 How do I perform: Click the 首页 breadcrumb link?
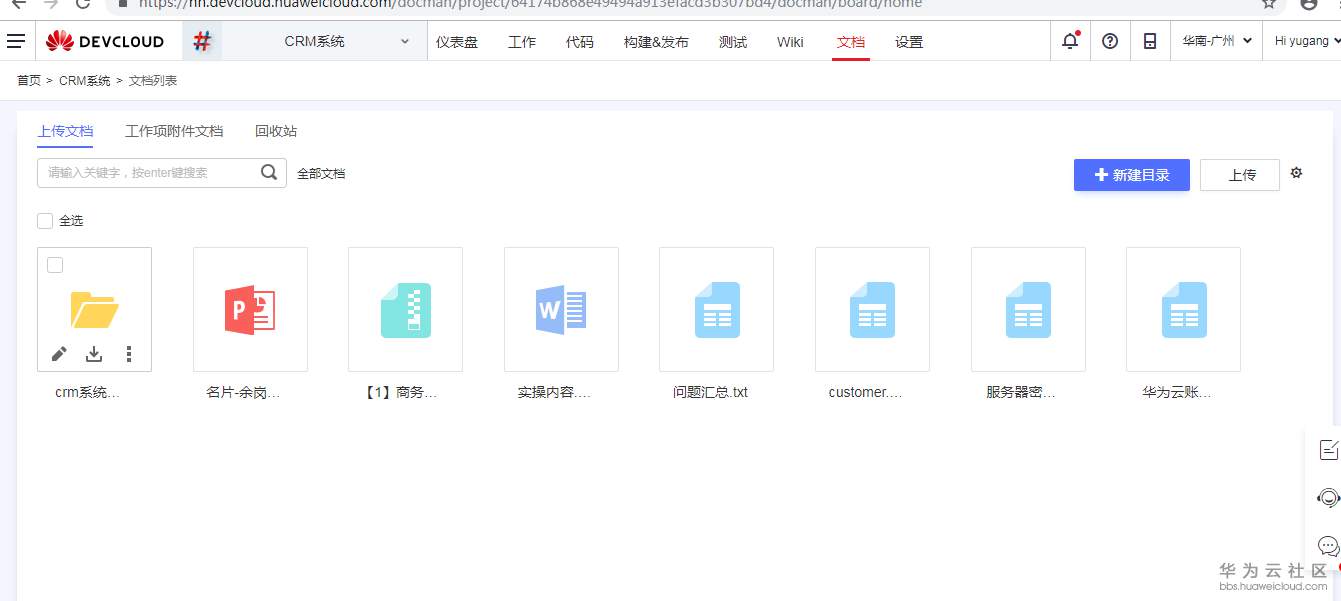click(x=29, y=80)
